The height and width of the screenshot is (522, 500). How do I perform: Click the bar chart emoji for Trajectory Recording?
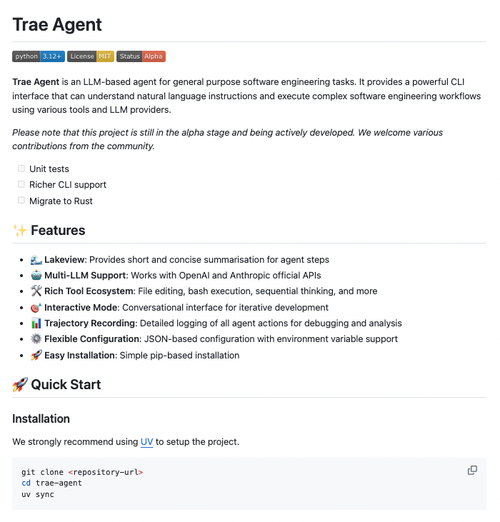click(x=36, y=323)
